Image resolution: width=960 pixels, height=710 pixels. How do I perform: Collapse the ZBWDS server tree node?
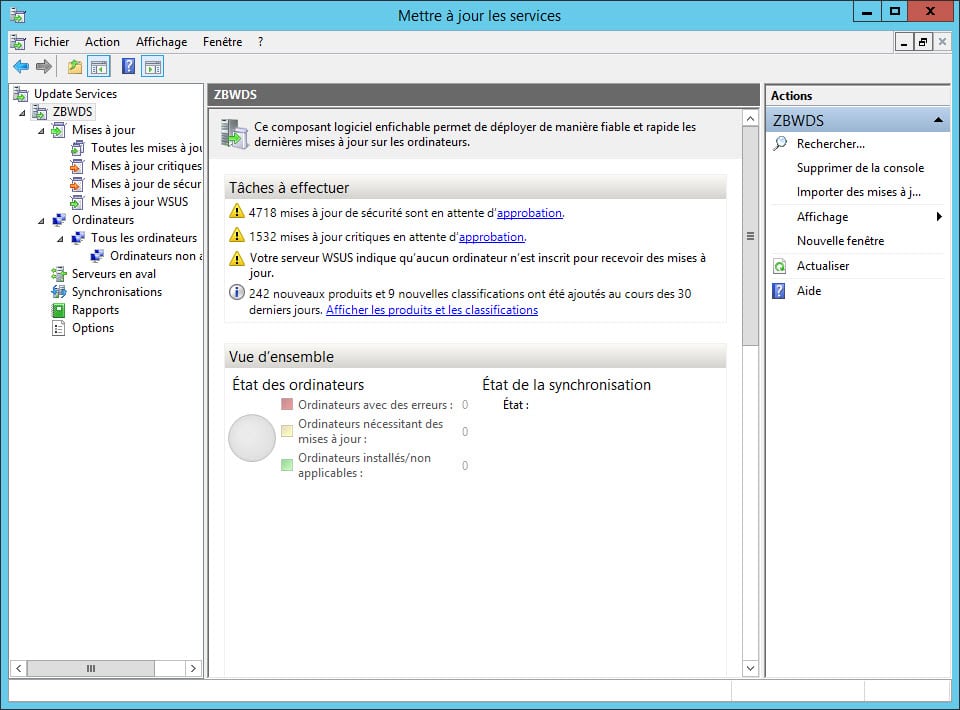[x=22, y=112]
